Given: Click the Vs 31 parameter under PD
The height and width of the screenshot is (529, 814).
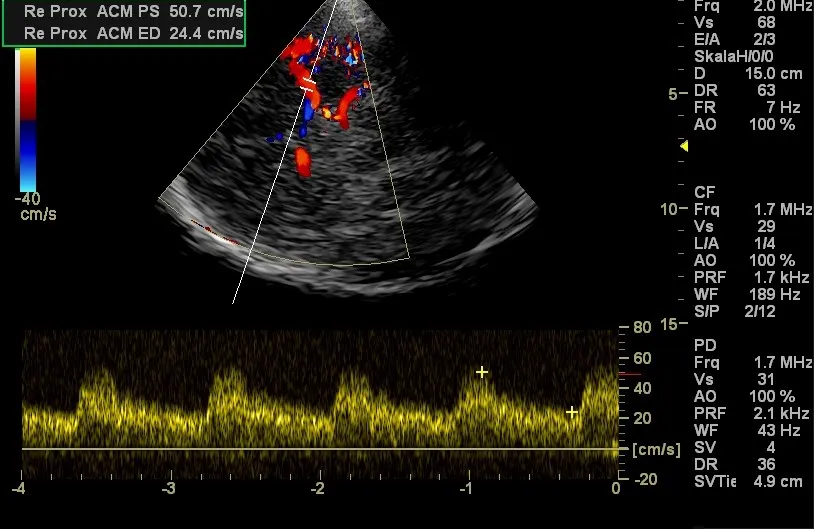Looking at the screenshot, I should (x=735, y=379).
